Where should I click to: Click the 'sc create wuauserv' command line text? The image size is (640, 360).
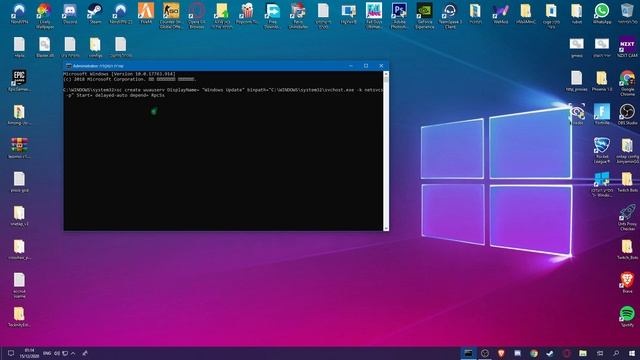coord(224,92)
